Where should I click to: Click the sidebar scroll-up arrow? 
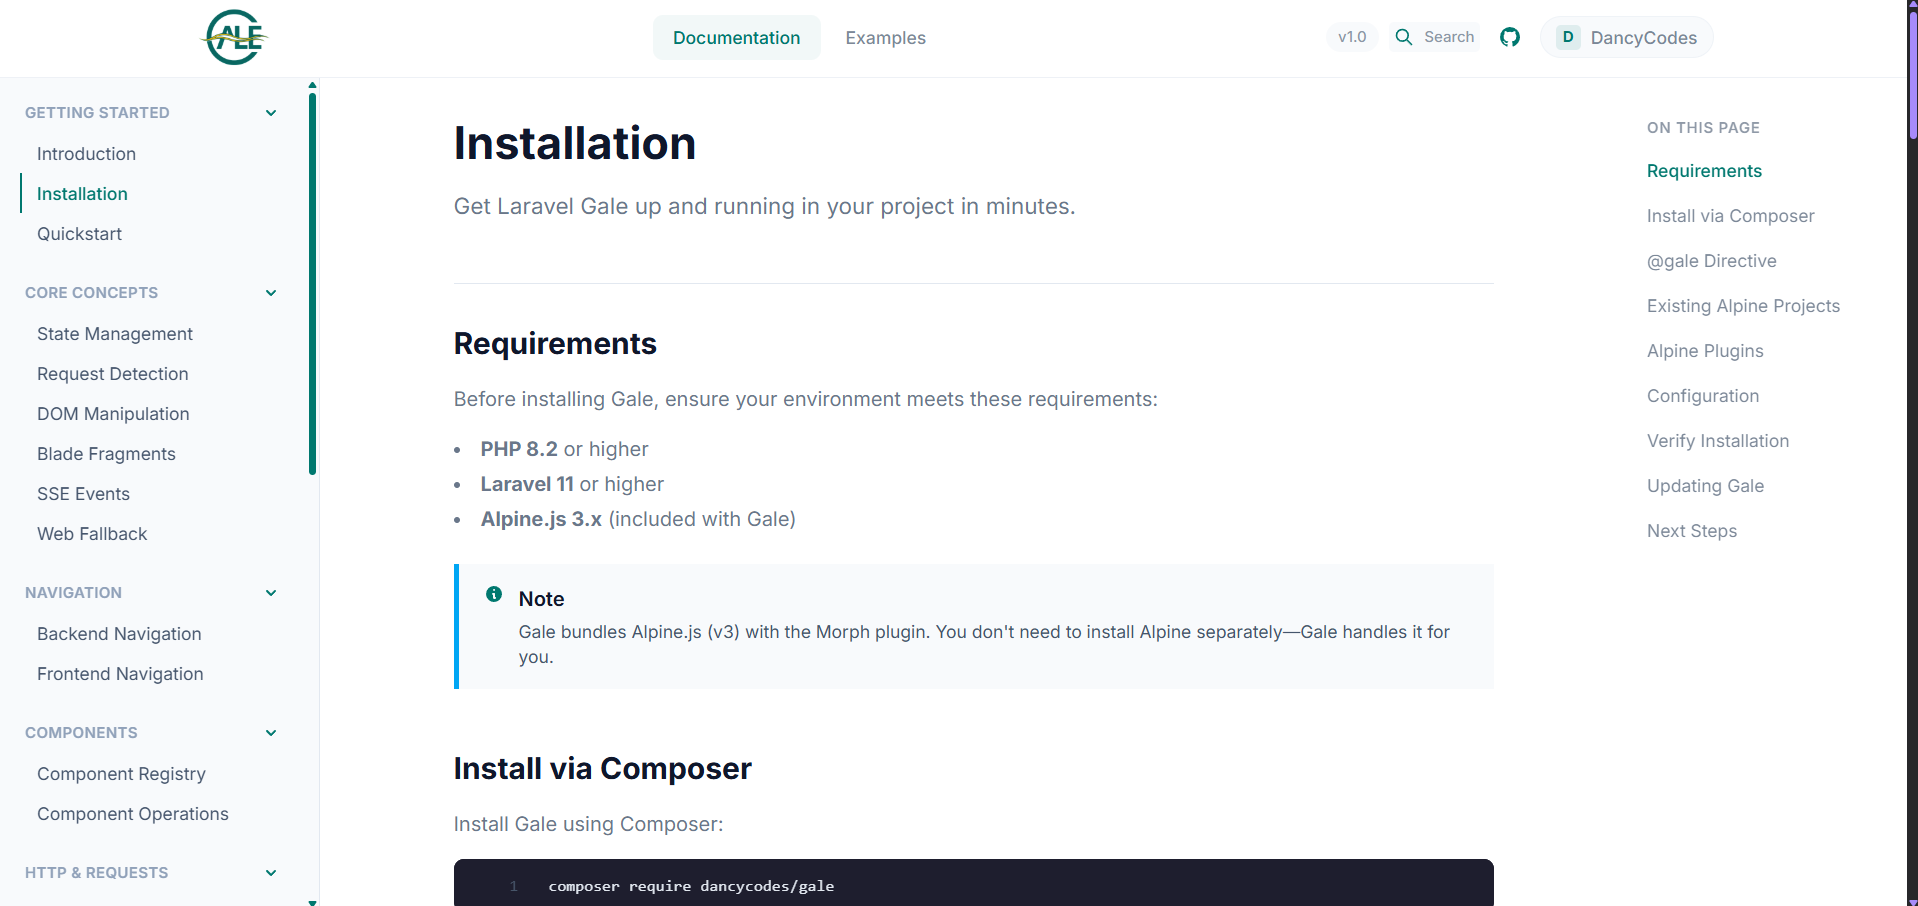coord(312,85)
